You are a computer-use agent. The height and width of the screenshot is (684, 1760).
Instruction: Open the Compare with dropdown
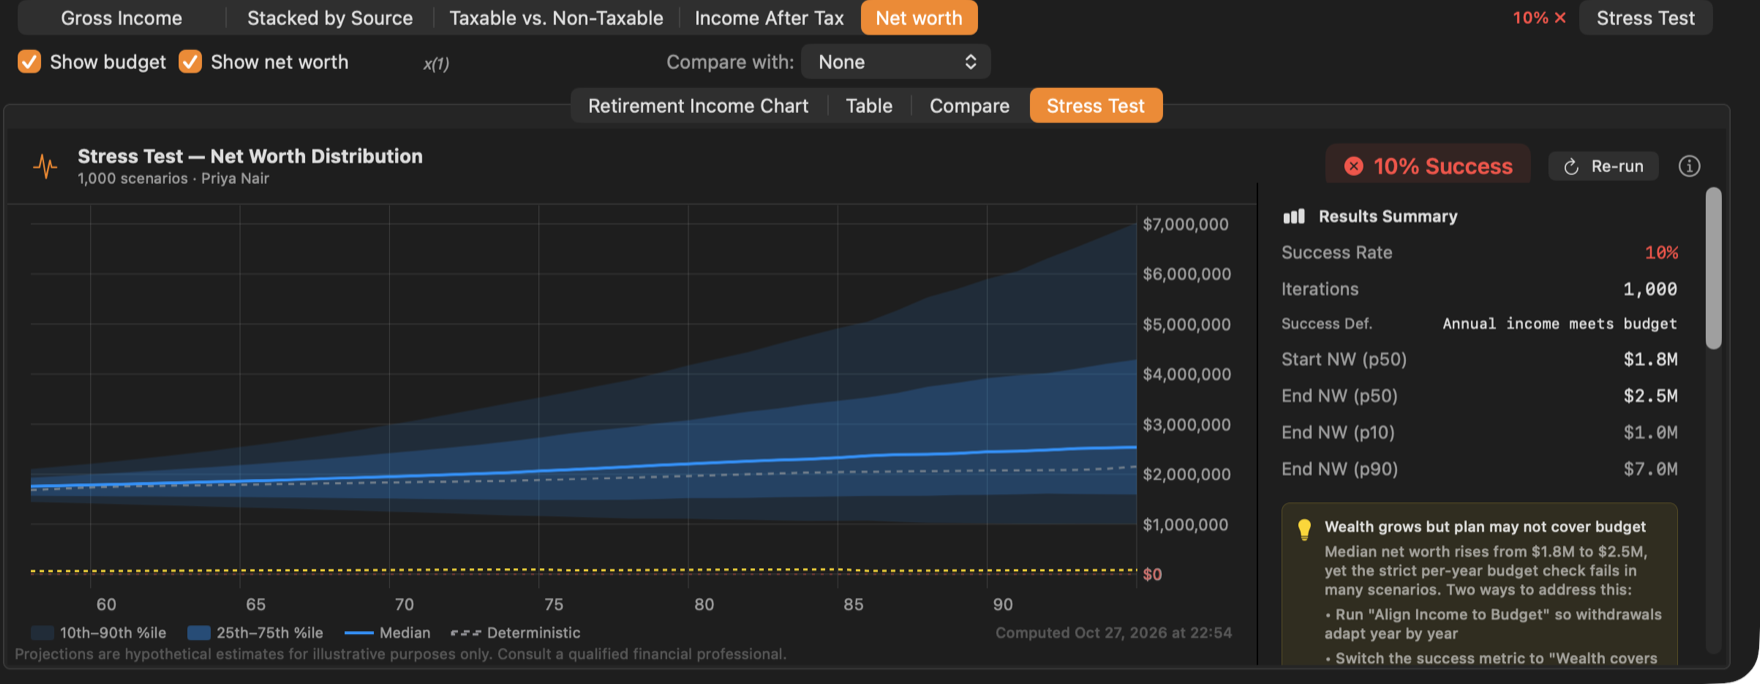click(x=896, y=62)
